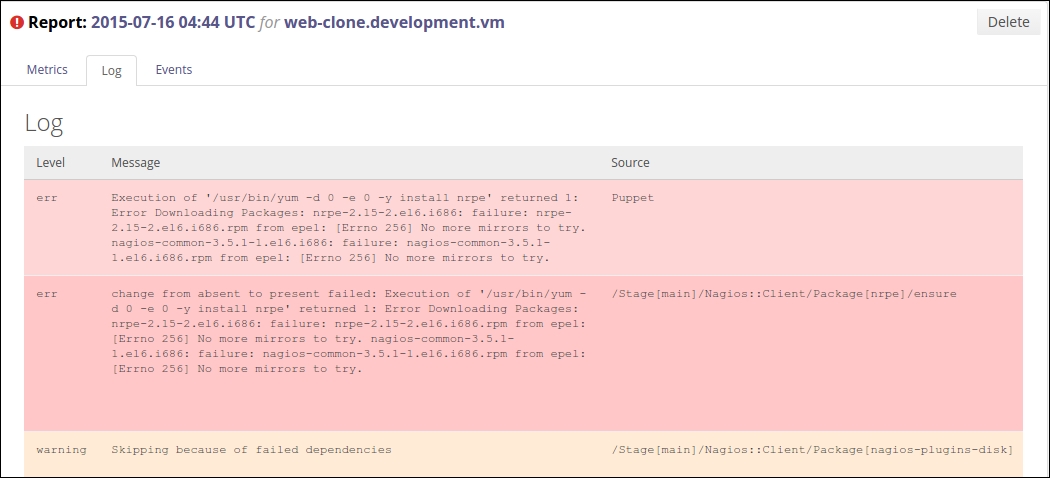This screenshot has width=1050, height=478.
Task: Click the Source column header
Action: pos(630,162)
